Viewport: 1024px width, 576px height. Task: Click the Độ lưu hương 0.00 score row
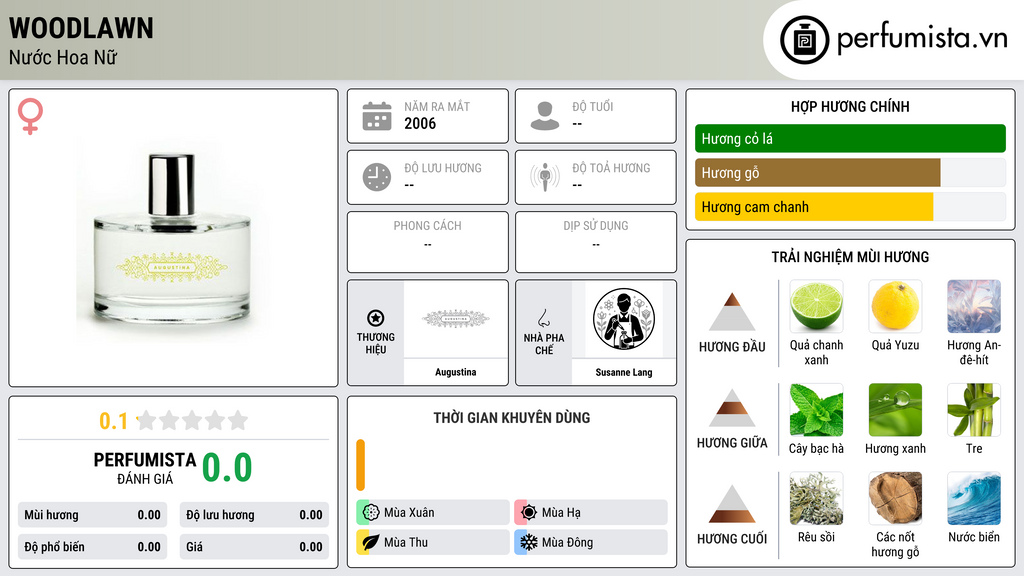coord(254,515)
